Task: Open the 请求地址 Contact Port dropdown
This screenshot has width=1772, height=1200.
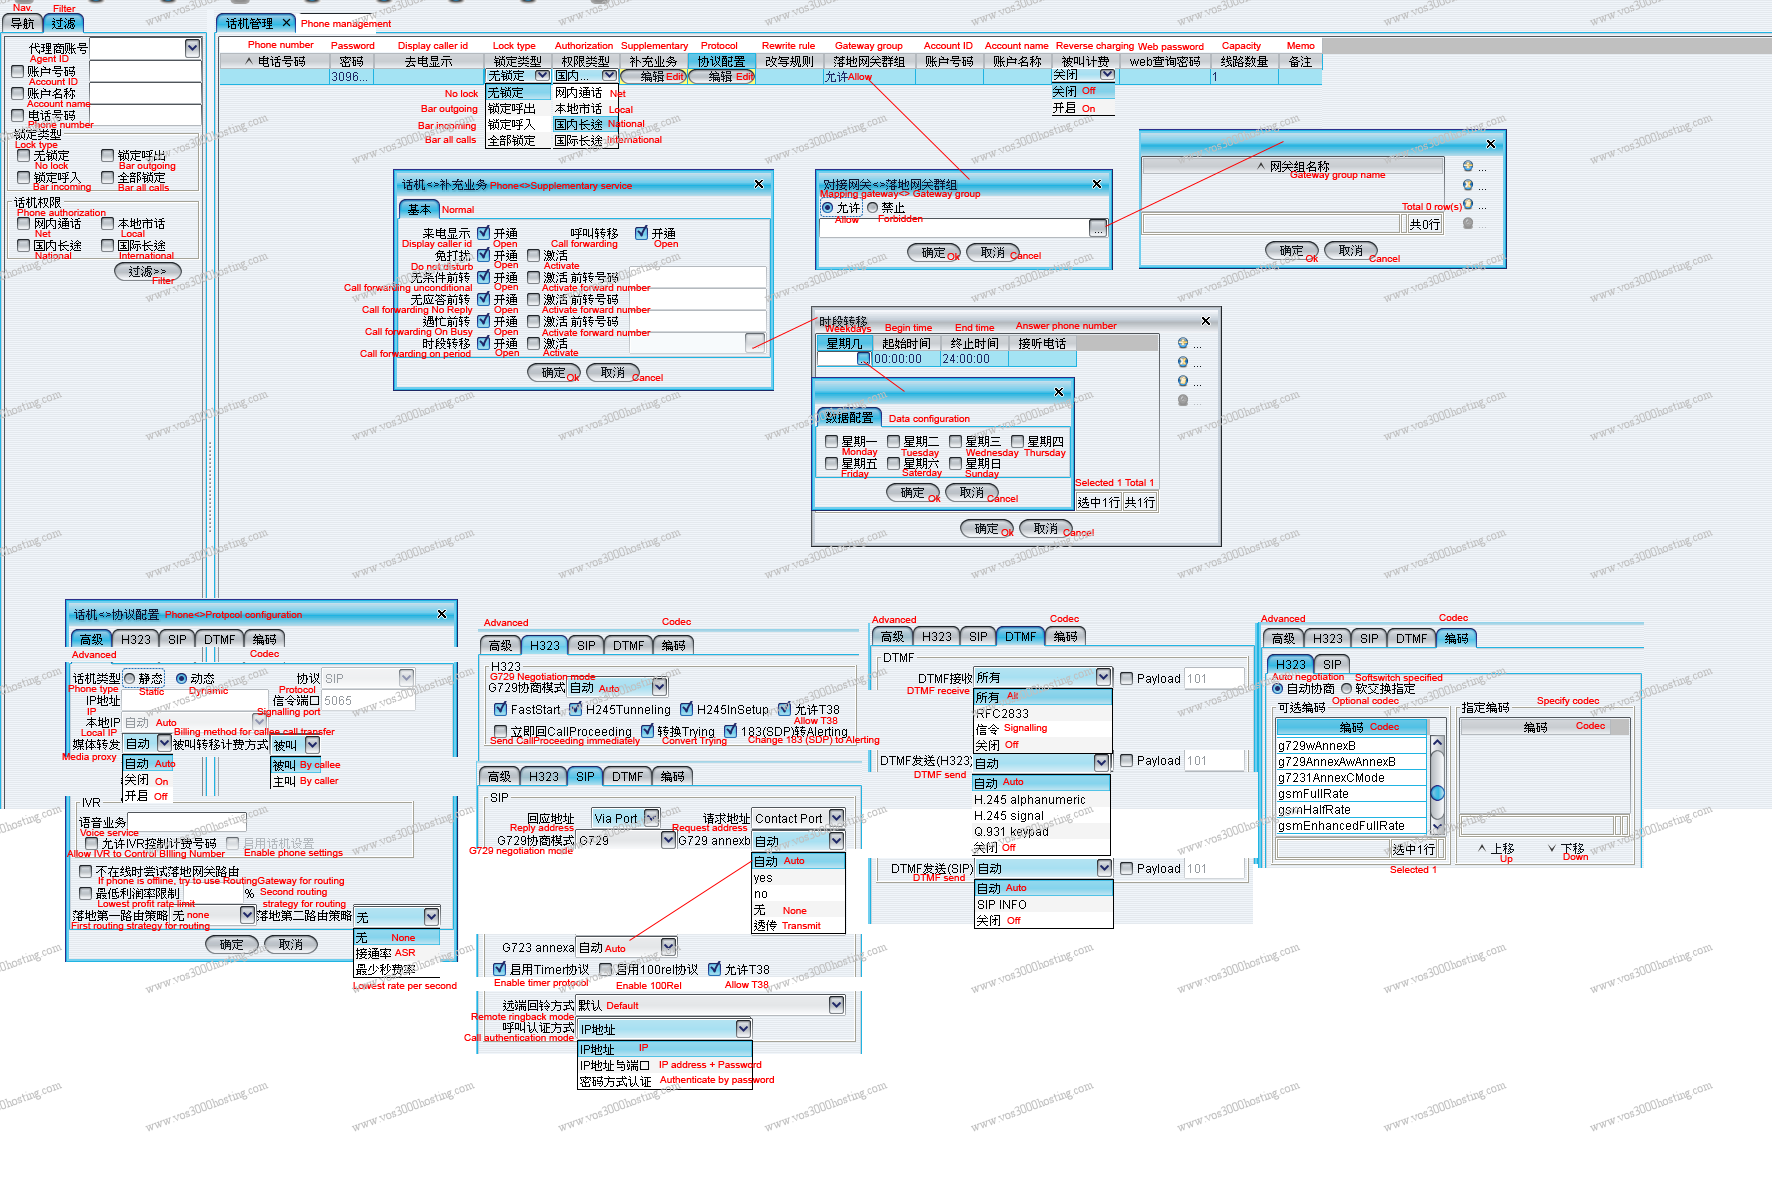Action: coord(837,818)
